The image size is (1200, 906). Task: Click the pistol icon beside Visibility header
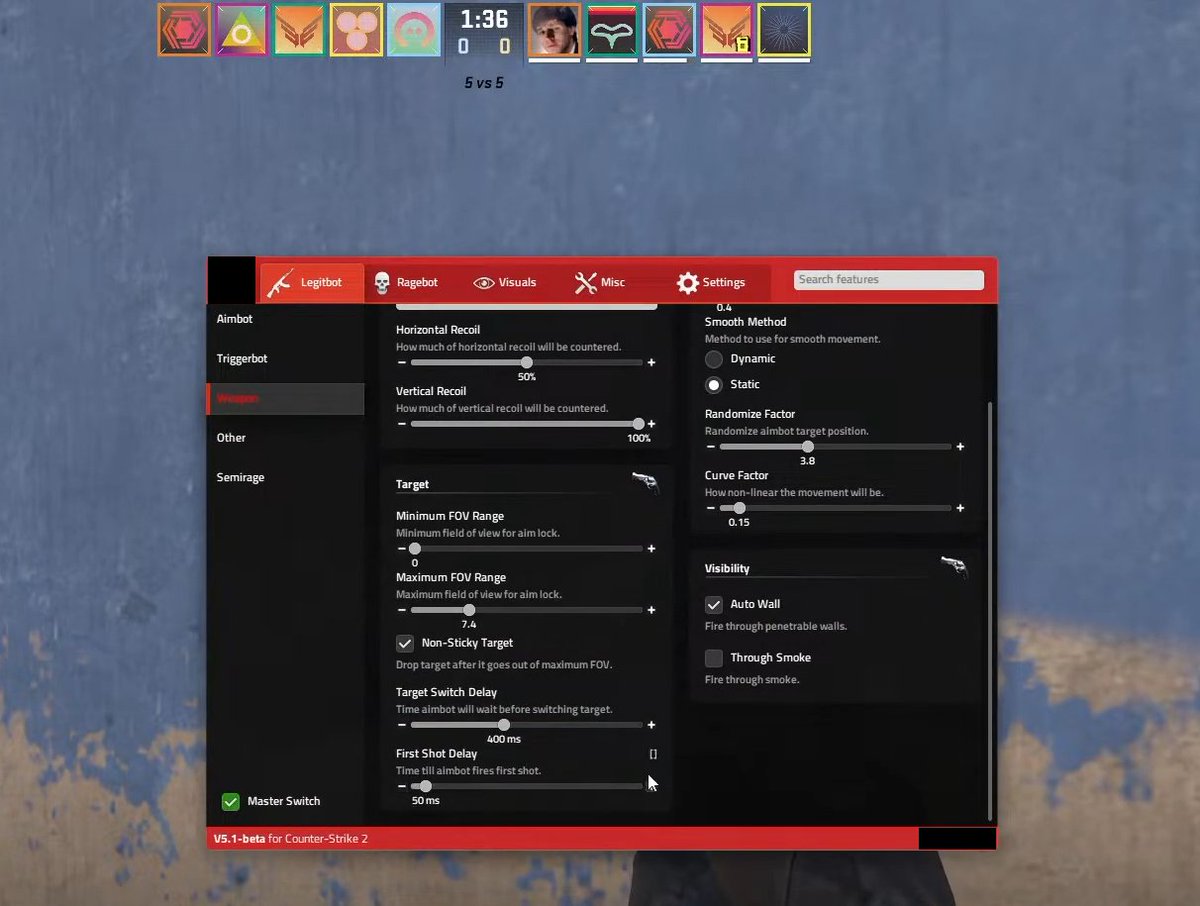[x=954, y=566]
